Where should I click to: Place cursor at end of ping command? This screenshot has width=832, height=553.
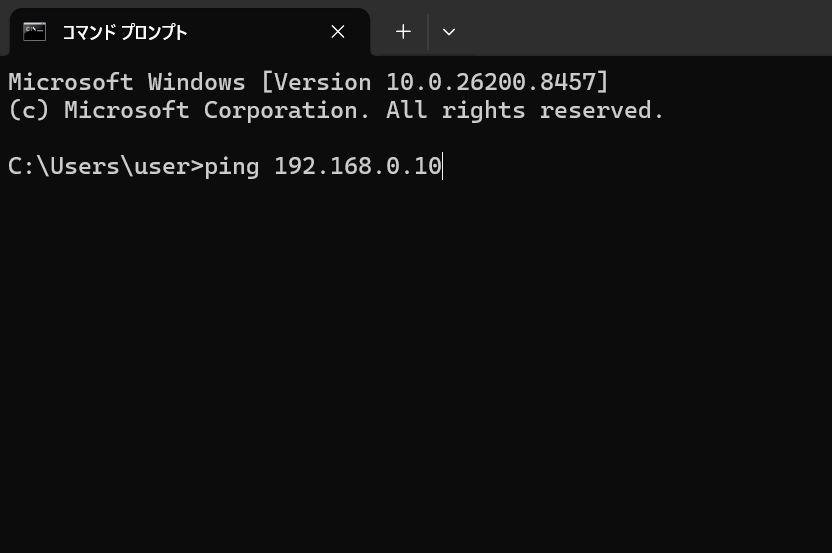[443, 166]
